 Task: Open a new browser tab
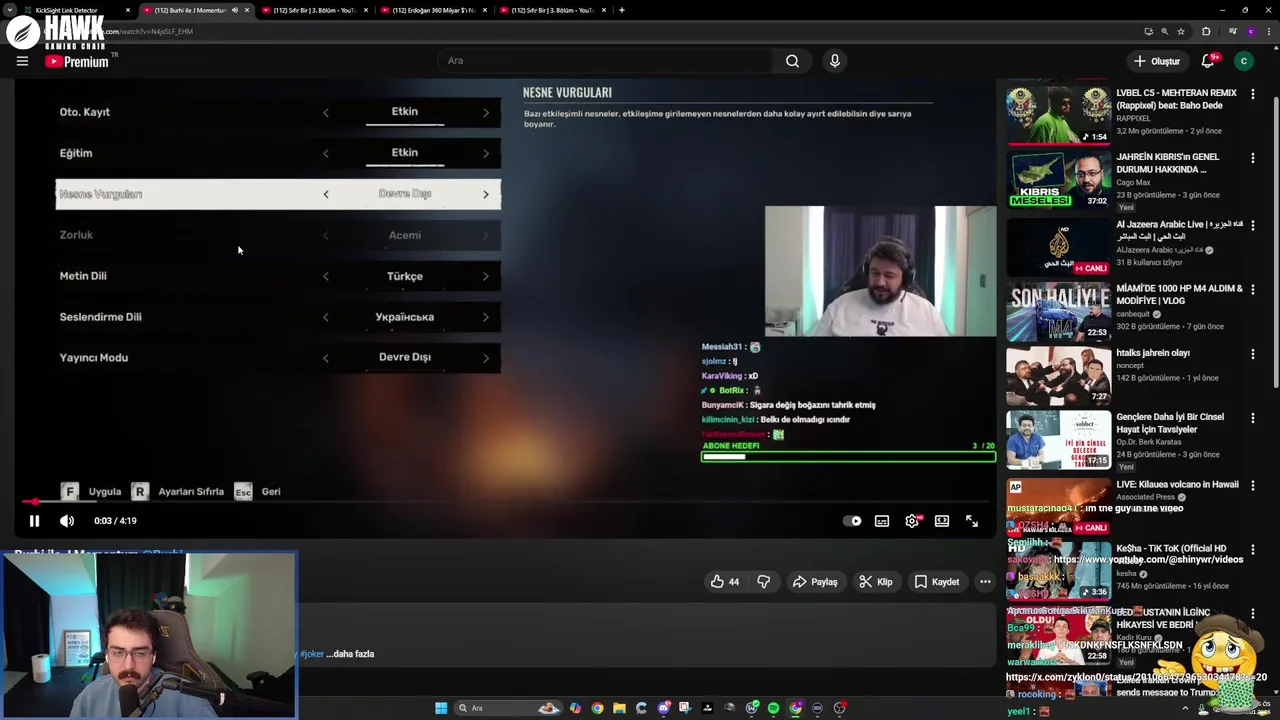point(622,10)
